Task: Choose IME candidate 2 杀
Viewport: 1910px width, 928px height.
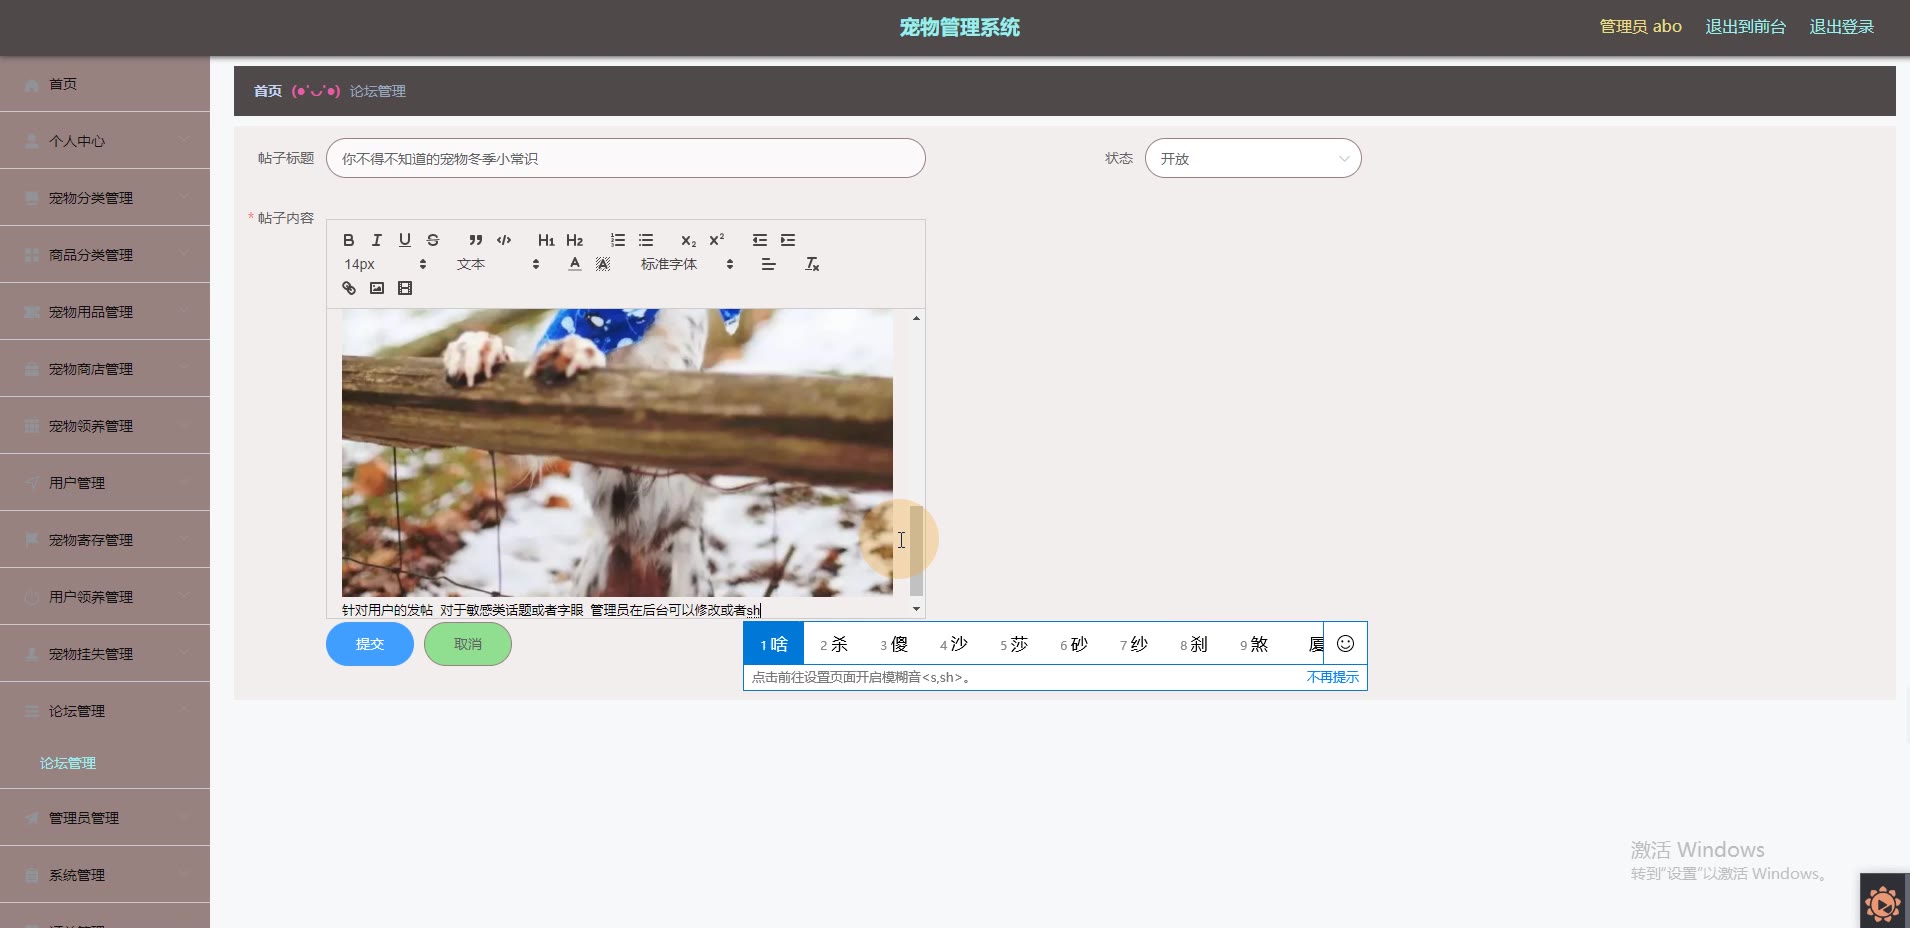Action: point(834,644)
